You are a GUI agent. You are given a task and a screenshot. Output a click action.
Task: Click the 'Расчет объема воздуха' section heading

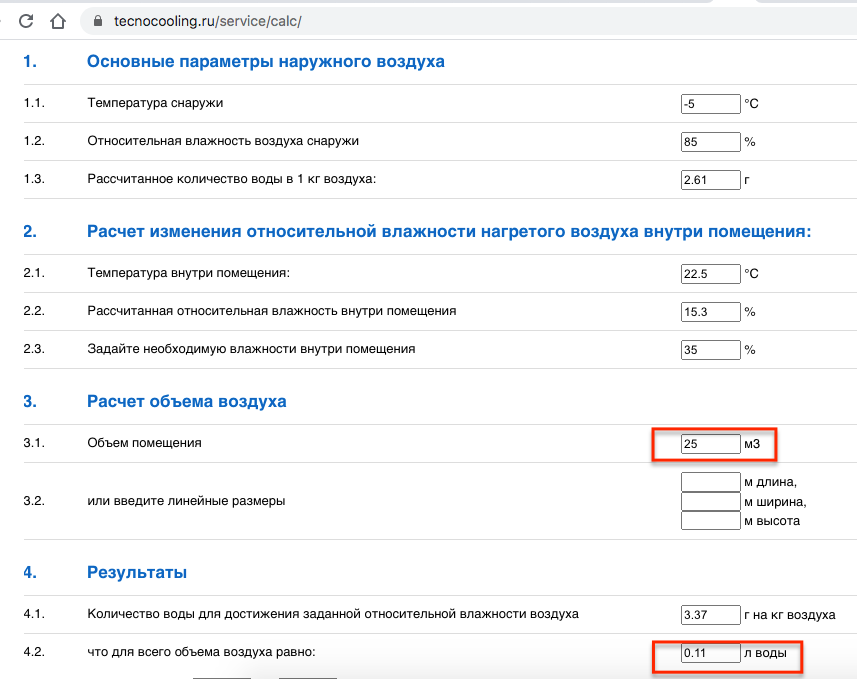coord(187,402)
